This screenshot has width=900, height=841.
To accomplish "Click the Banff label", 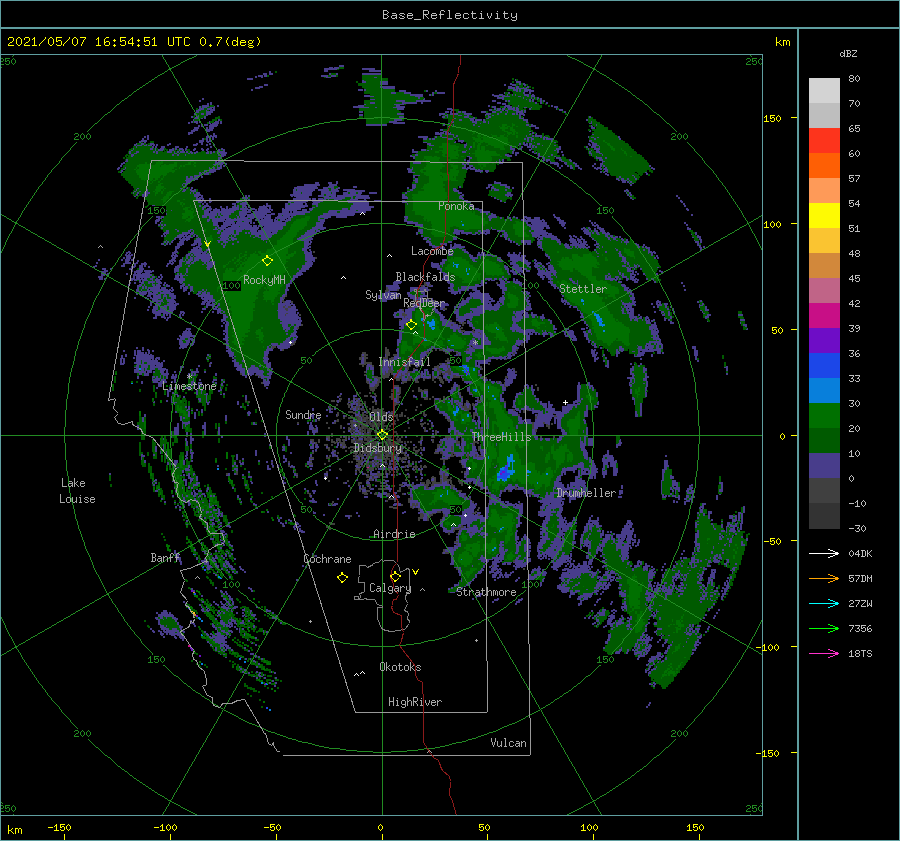I will pyautogui.click(x=165, y=558).
